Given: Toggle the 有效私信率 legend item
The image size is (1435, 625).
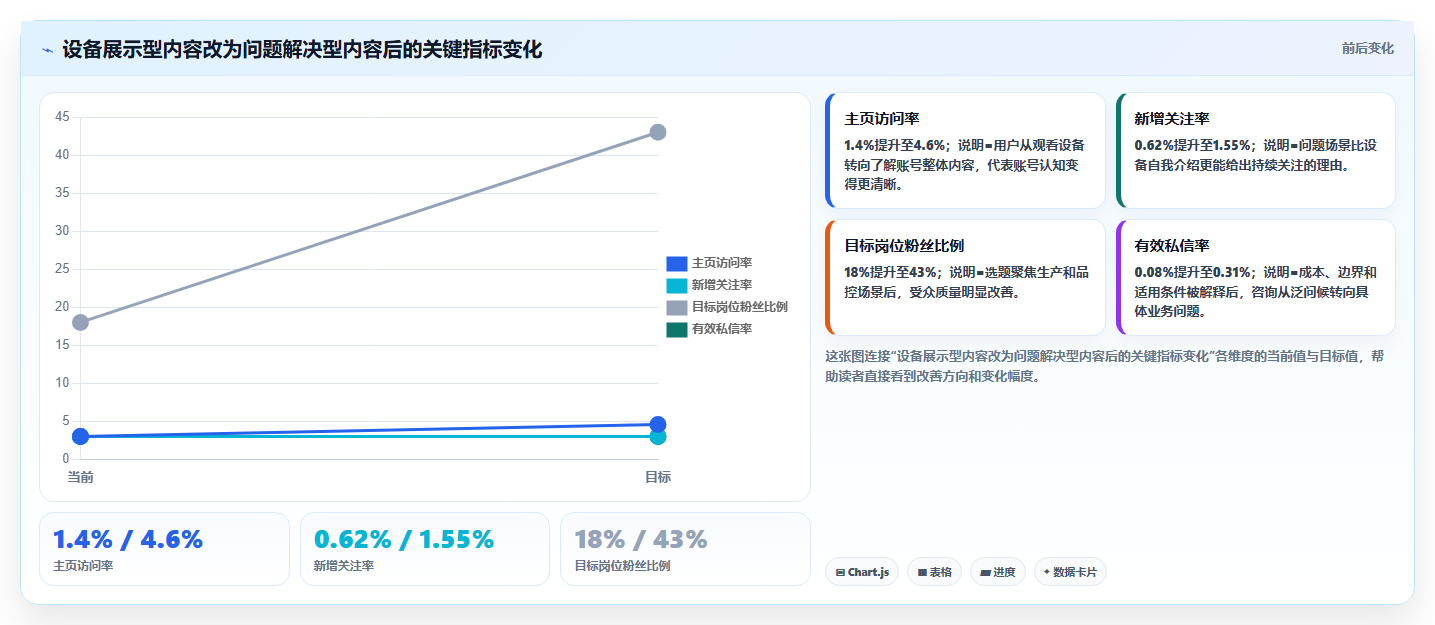Looking at the screenshot, I should tap(709, 329).
